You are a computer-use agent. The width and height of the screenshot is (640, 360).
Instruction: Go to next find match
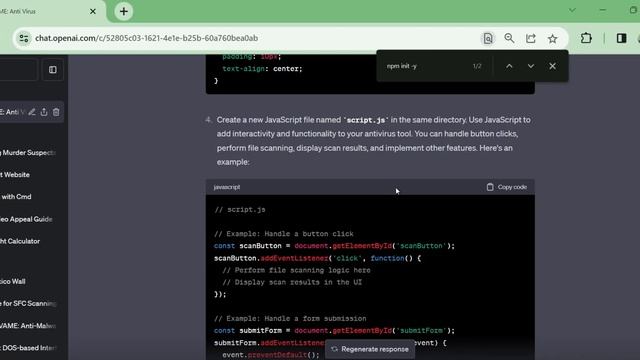(531, 66)
